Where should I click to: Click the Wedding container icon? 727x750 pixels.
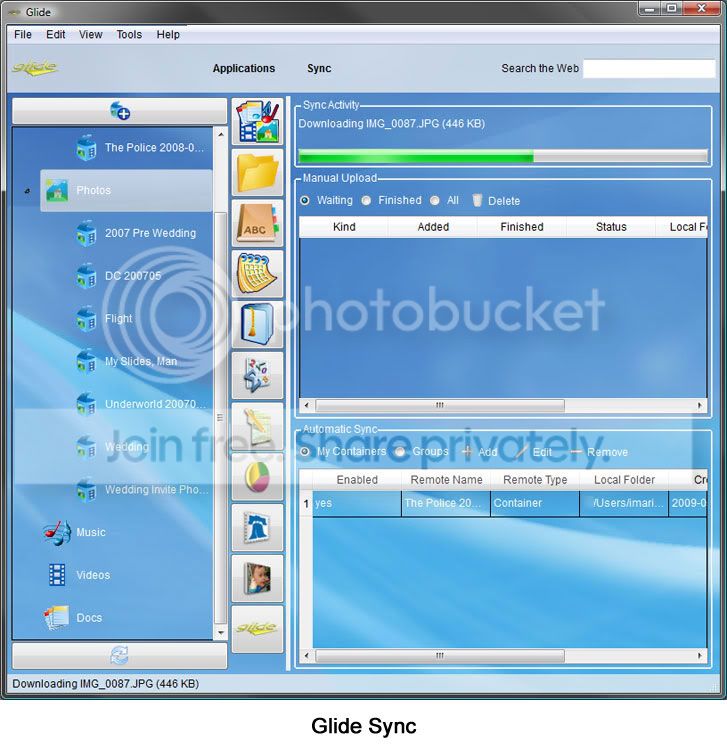(x=86, y=447)
